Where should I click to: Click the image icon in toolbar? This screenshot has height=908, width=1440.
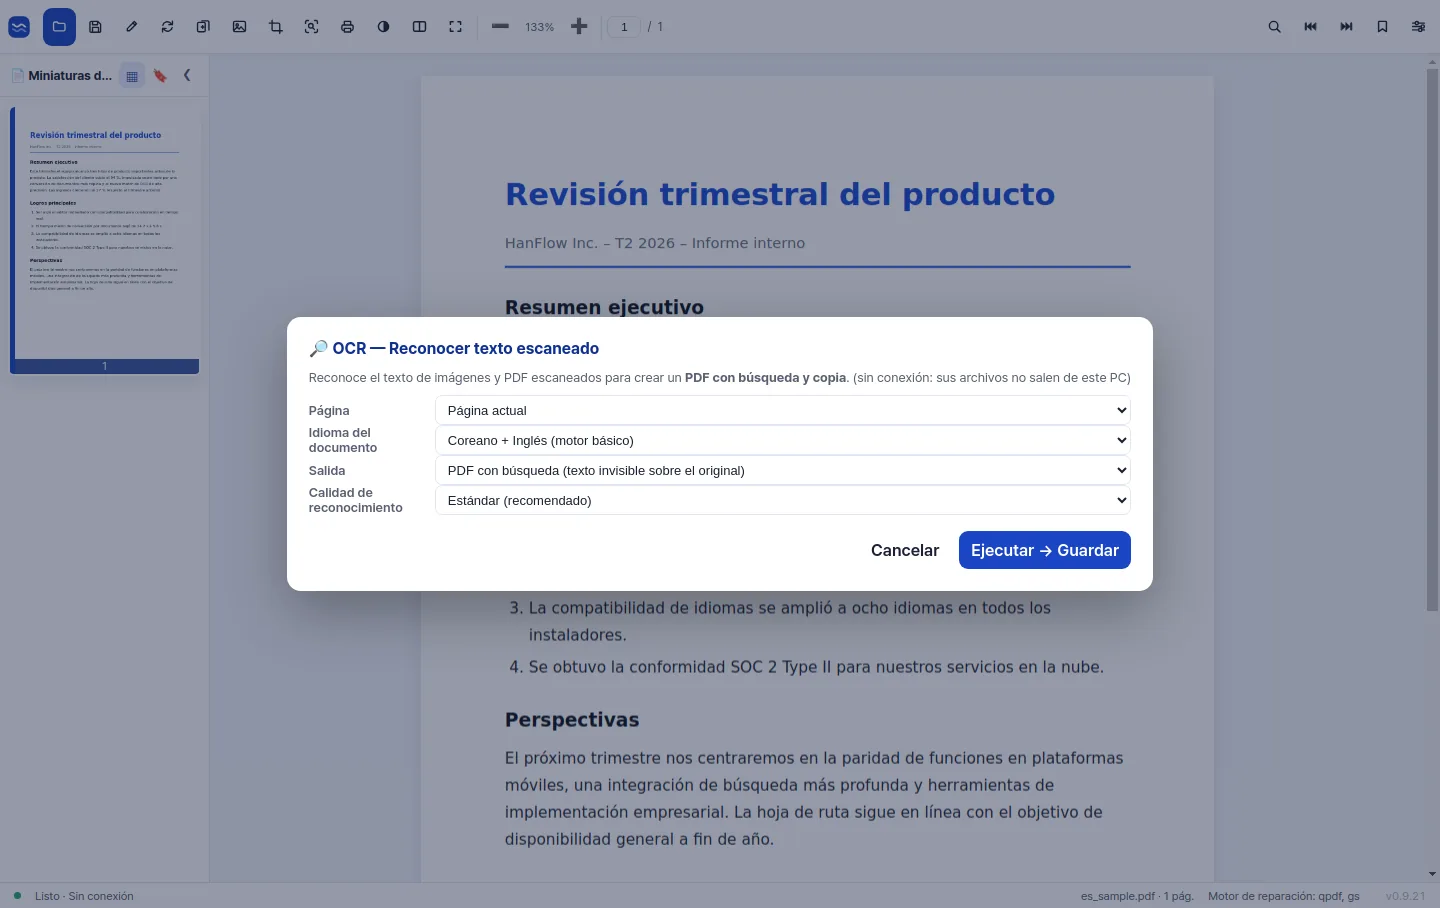tap(239, 27)
